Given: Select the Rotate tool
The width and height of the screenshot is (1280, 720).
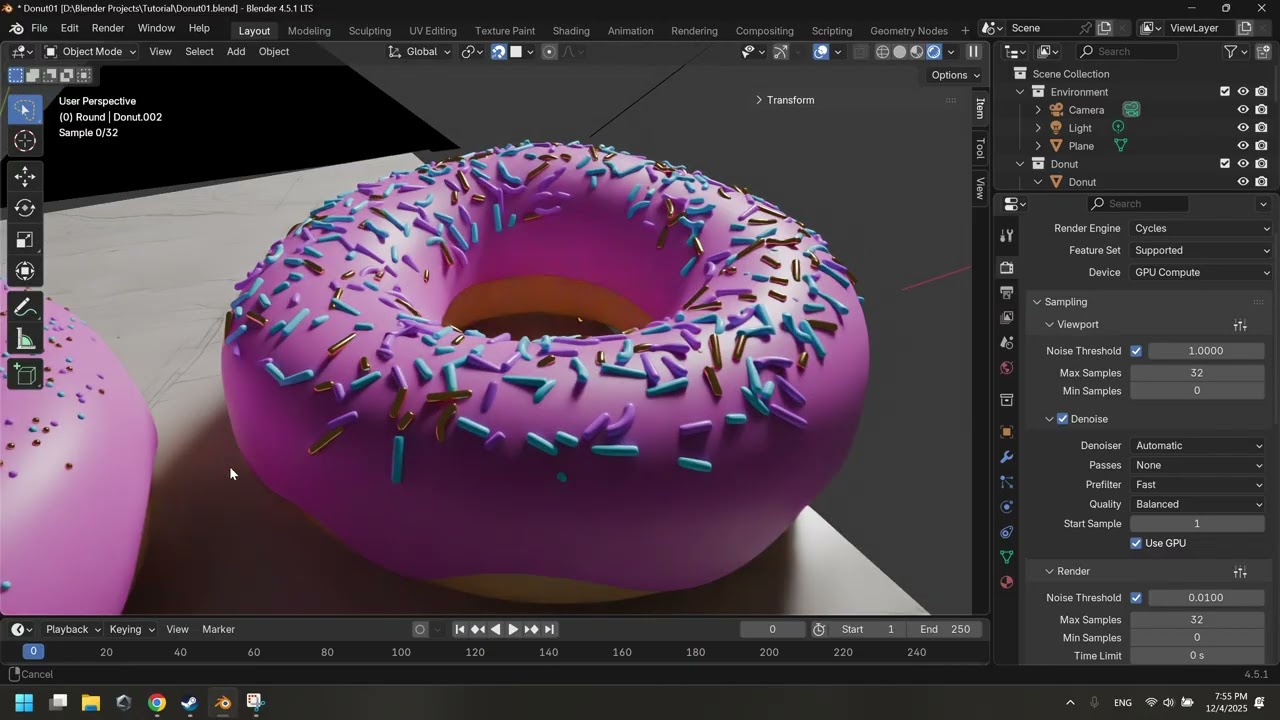Looking at the screenshot, I should click(x=25, y=208).
